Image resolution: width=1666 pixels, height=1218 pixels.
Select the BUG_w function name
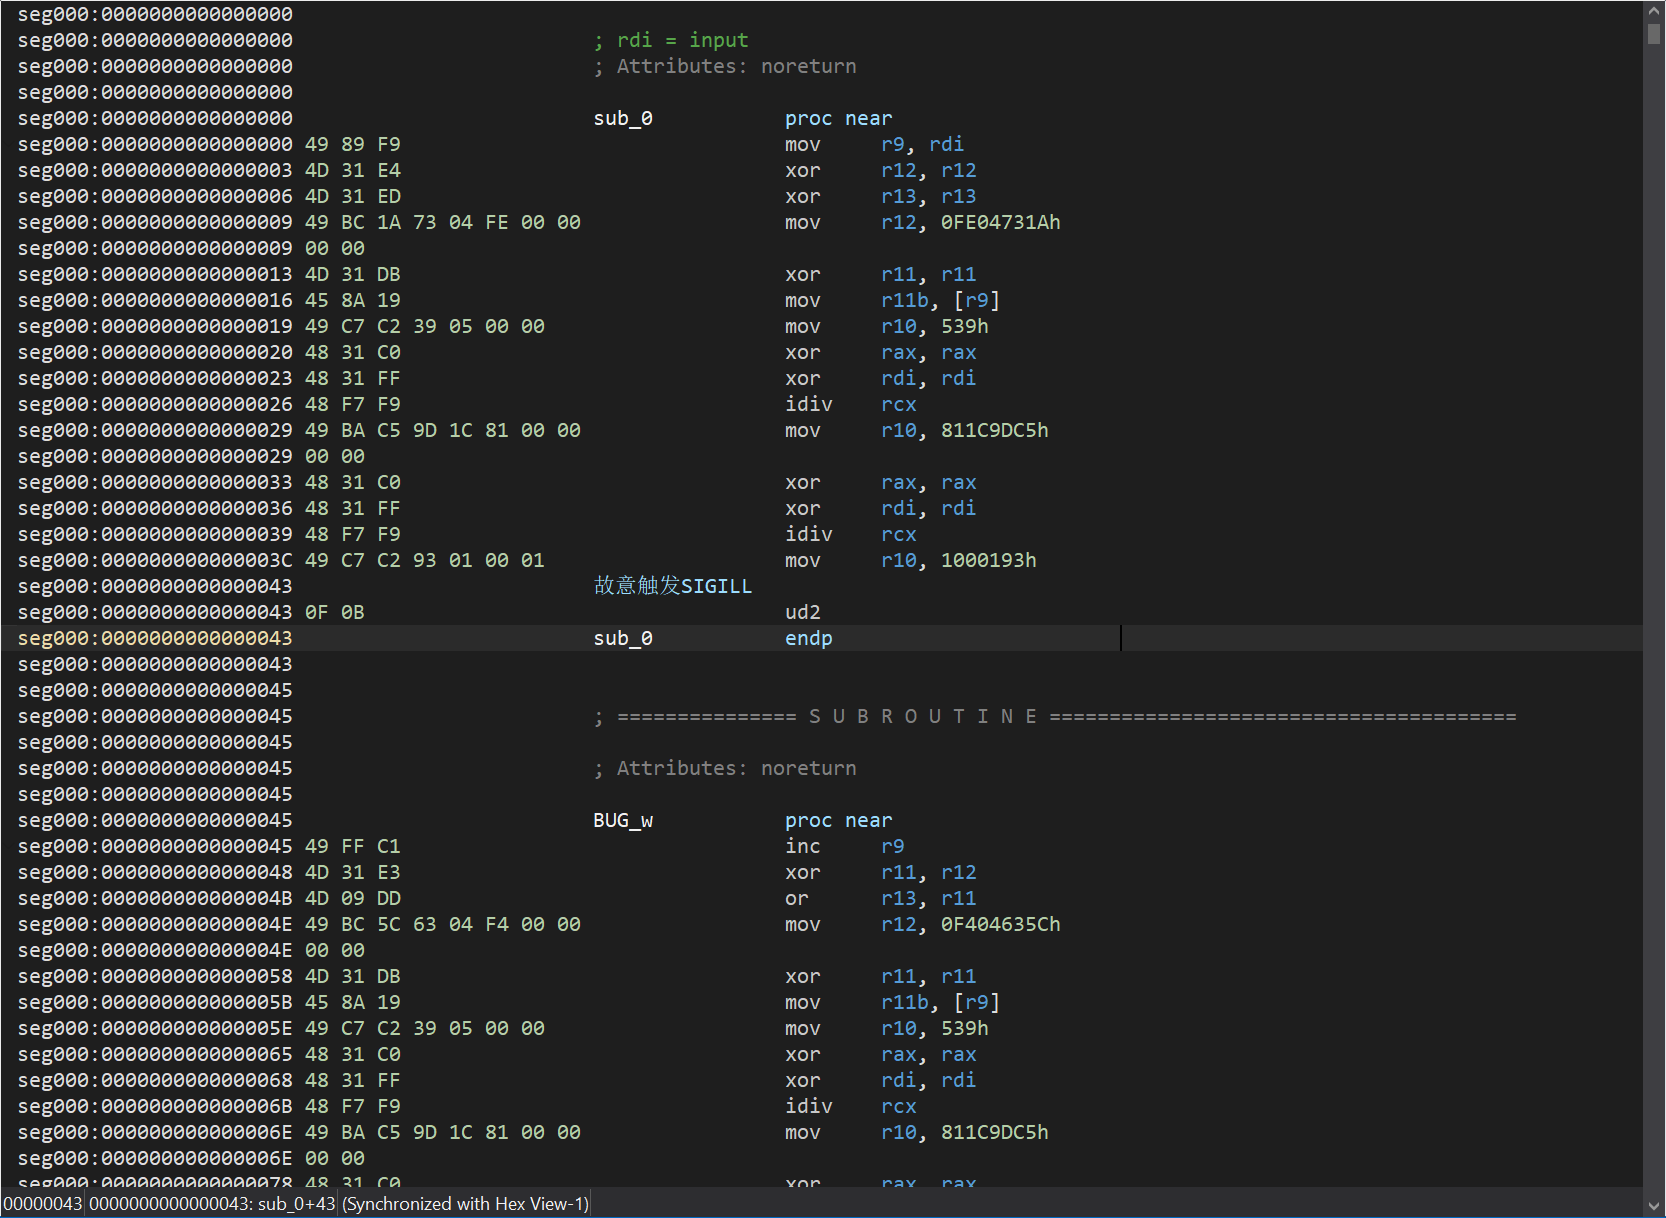click(623, 820)
